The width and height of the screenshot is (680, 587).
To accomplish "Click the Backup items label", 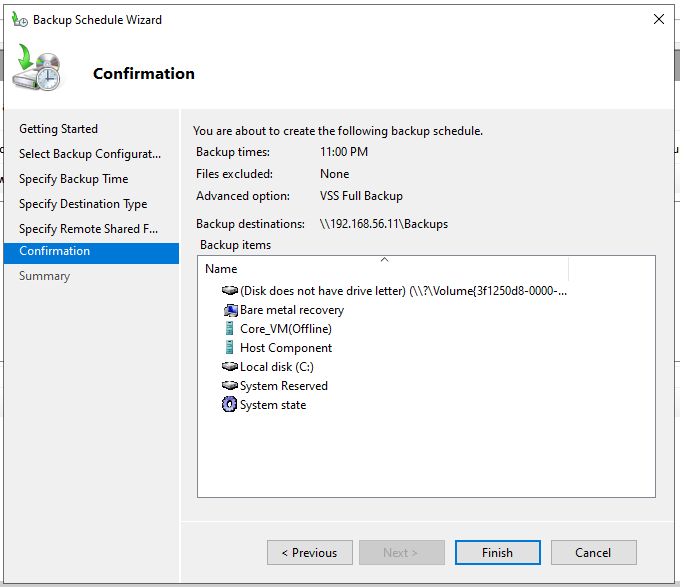I will pos(235,245).
